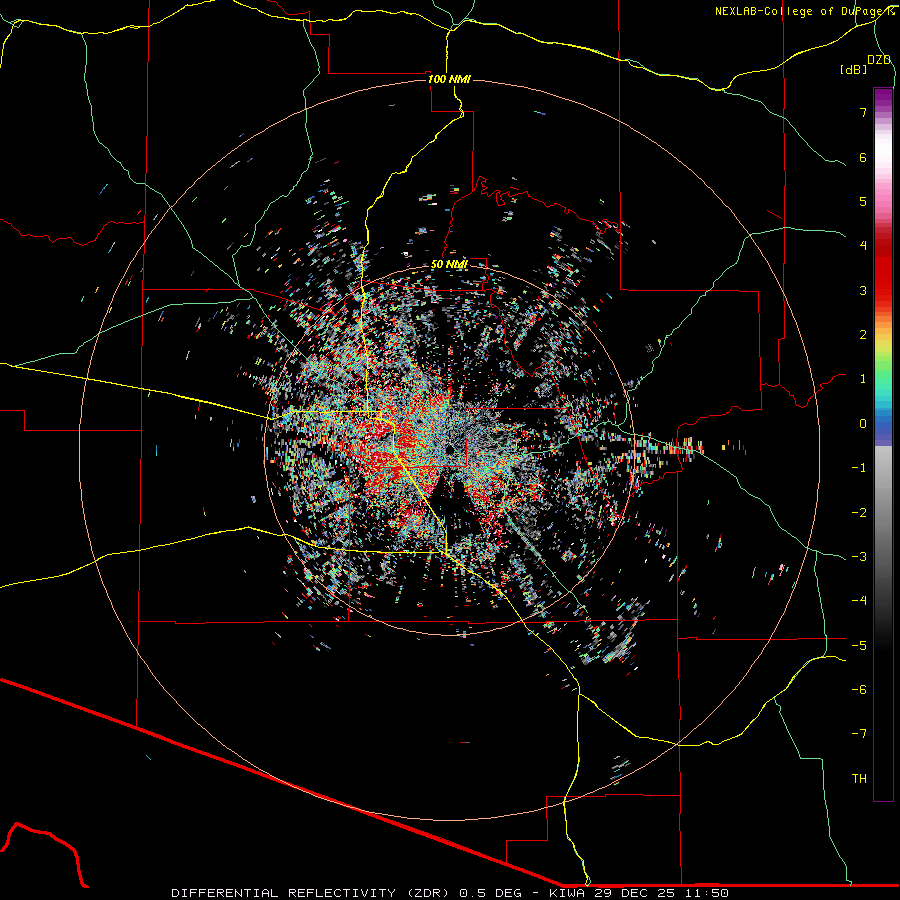Screen dimensions: 900x900
Task: Click the 1 dB tick label
Action: click(x=863, y=379)
